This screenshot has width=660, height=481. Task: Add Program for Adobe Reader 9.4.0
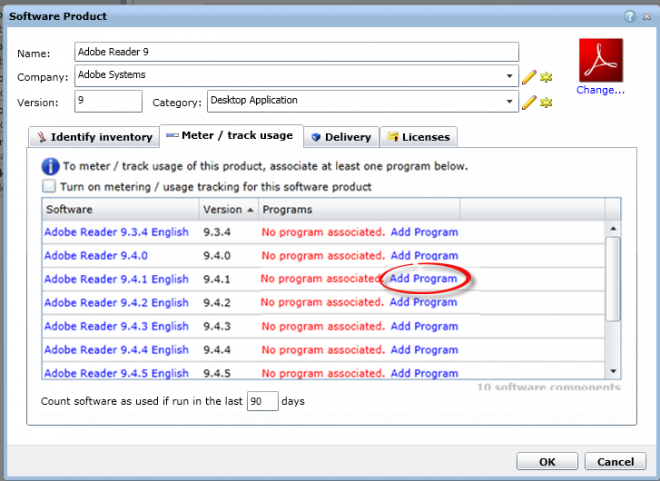(x=424, y=255)
